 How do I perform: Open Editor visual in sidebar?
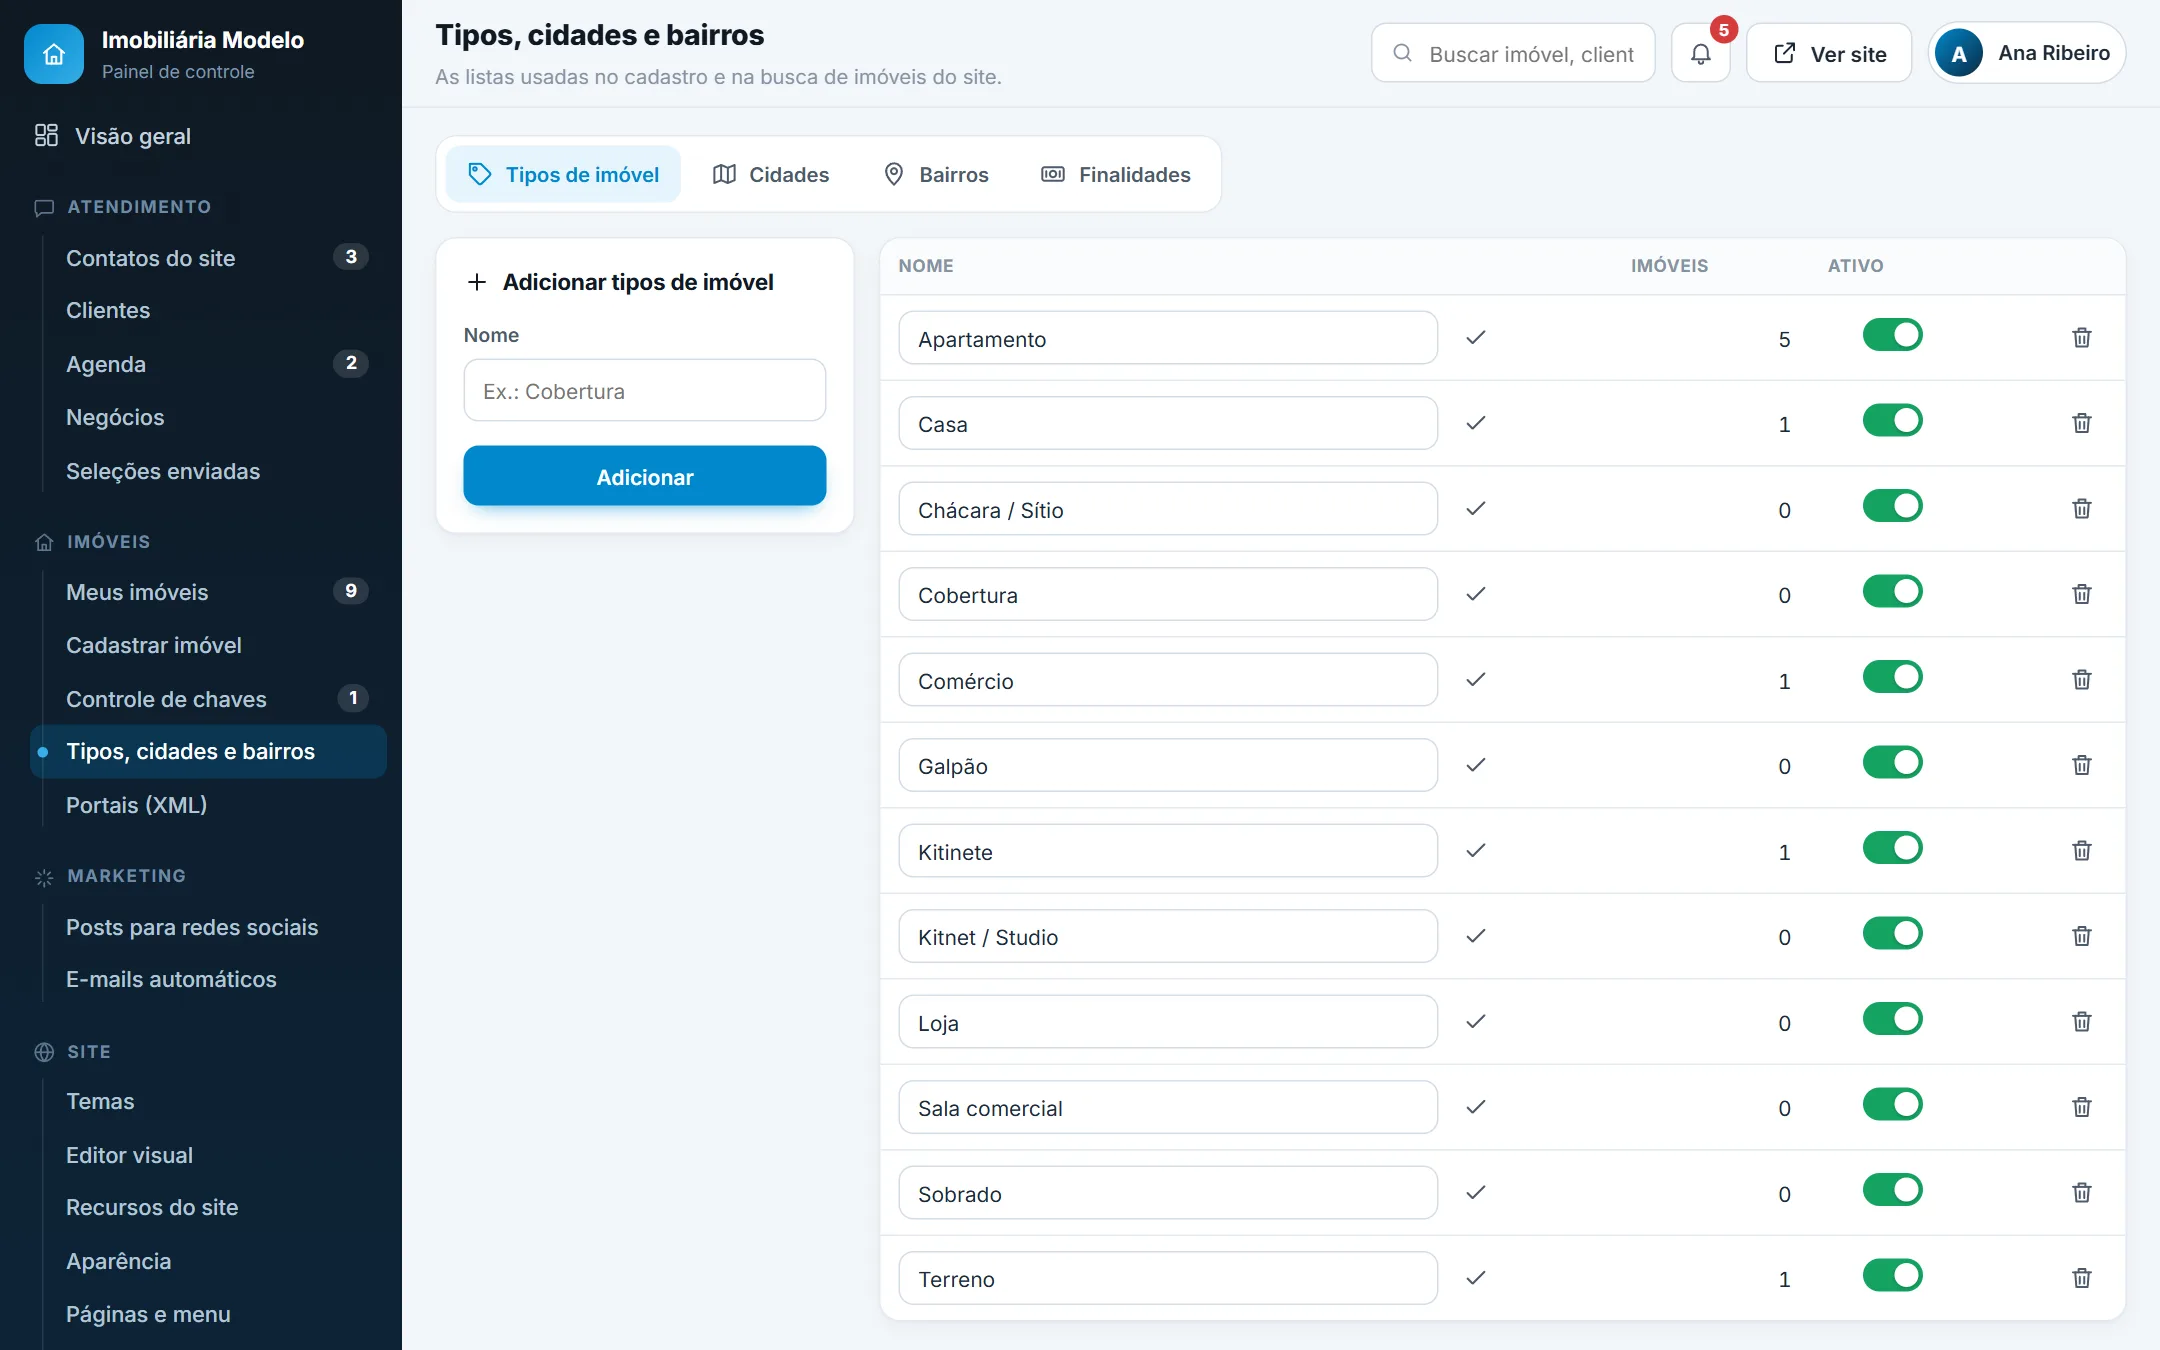(209, 1155)
